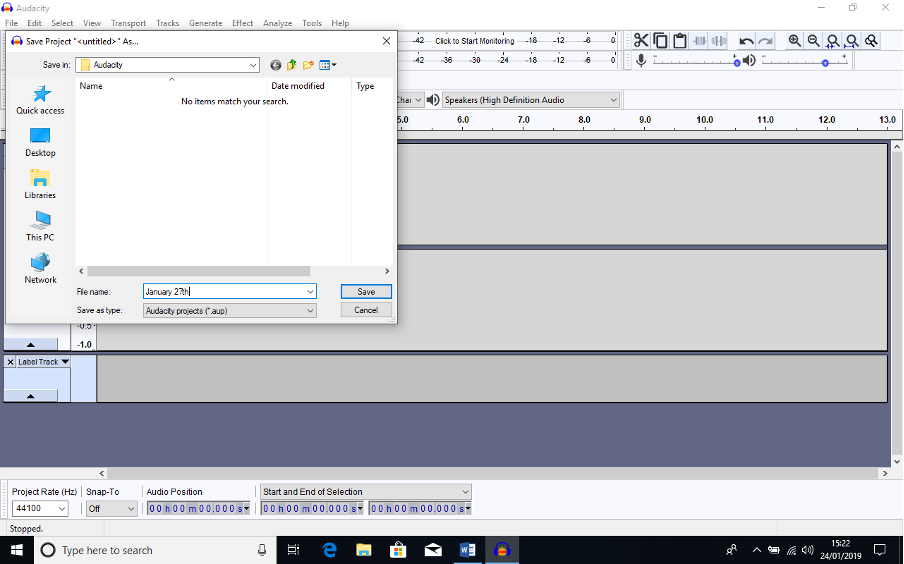Click Trim audio outside selection icon
Screen dimensions: 904x564
[699, 40]
